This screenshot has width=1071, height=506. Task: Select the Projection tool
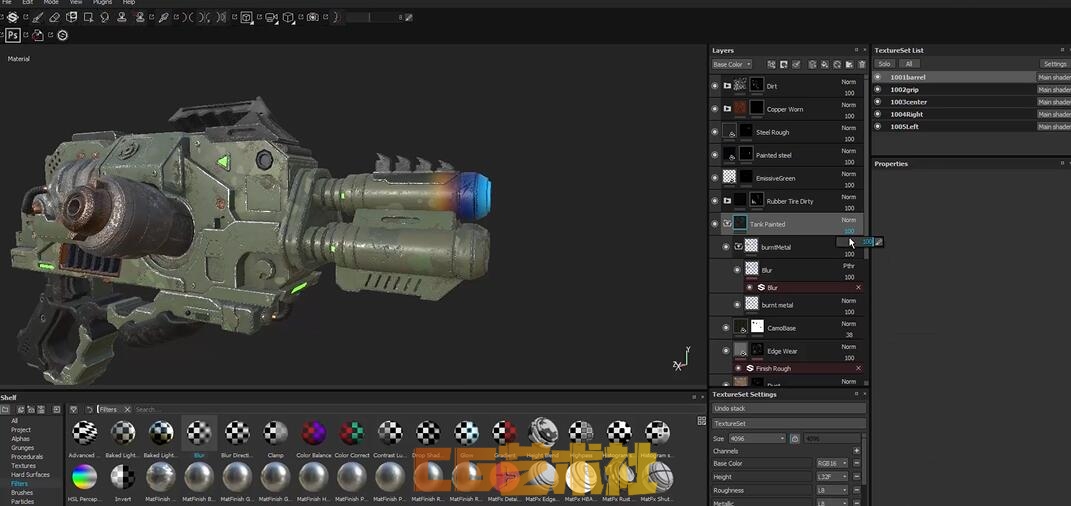[71, 17]
